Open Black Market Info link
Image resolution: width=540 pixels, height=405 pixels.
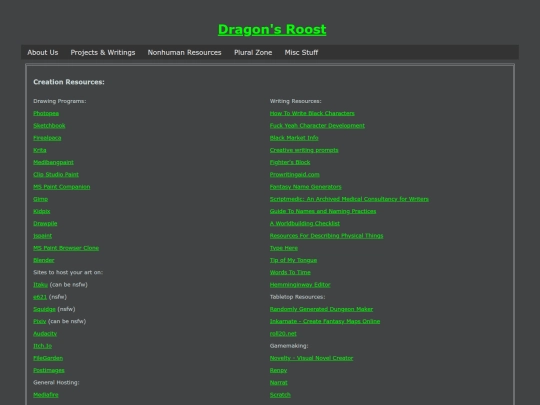click(294, 138)
